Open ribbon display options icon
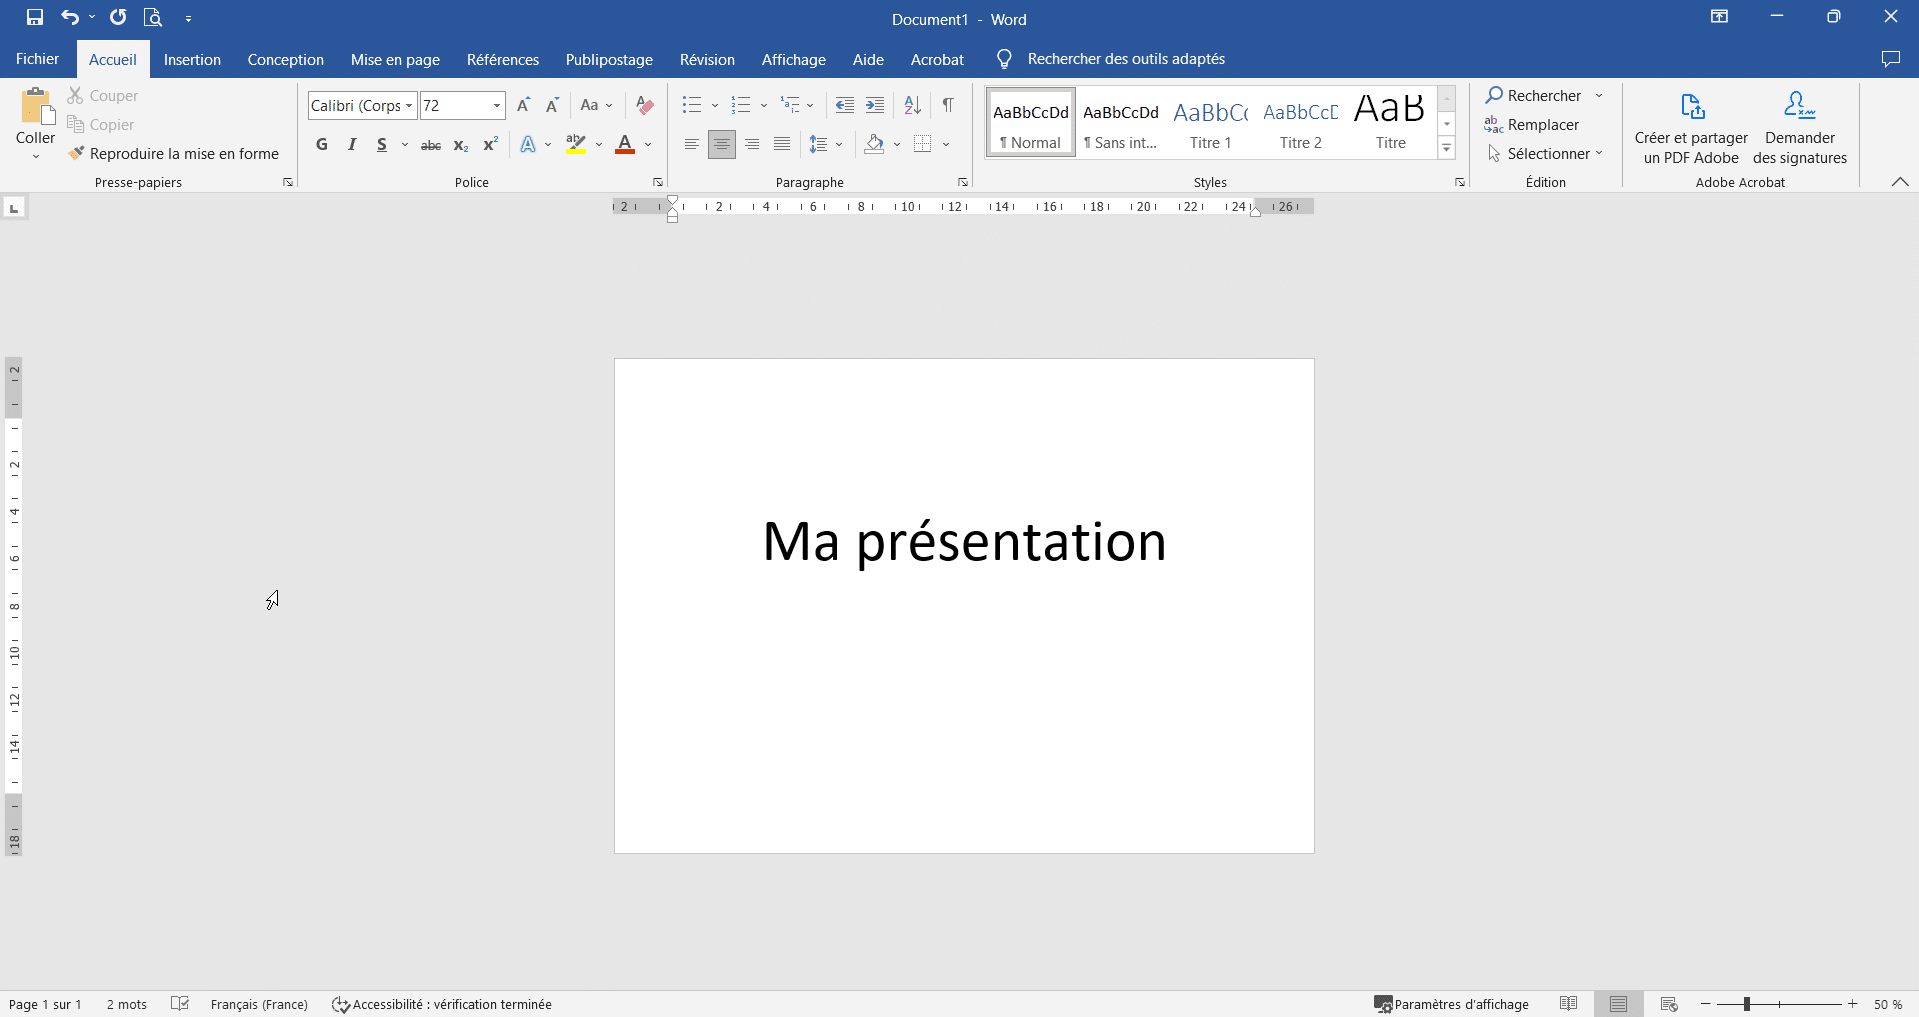The image size is (1919, 1017). point(1719,17)
